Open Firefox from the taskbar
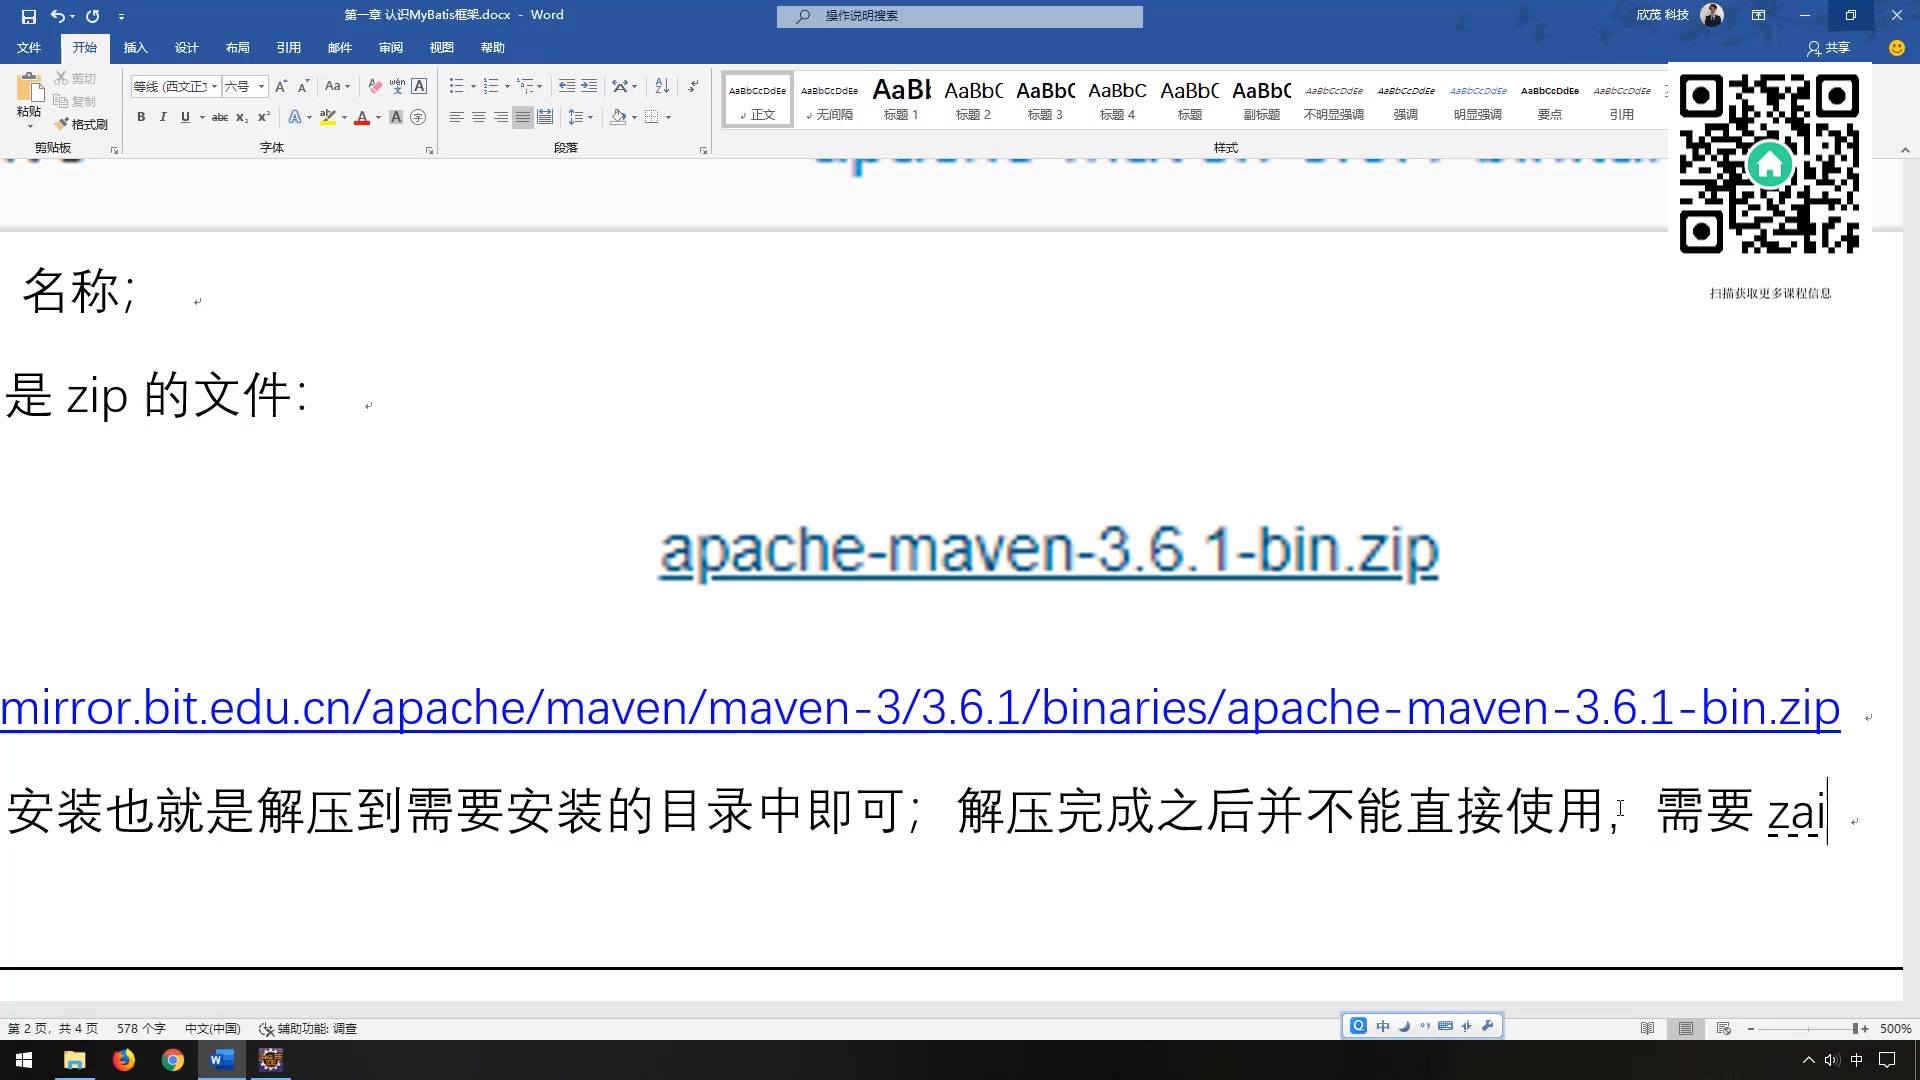Screen dimensions: 1920x1080 [x=124, y=1060]
